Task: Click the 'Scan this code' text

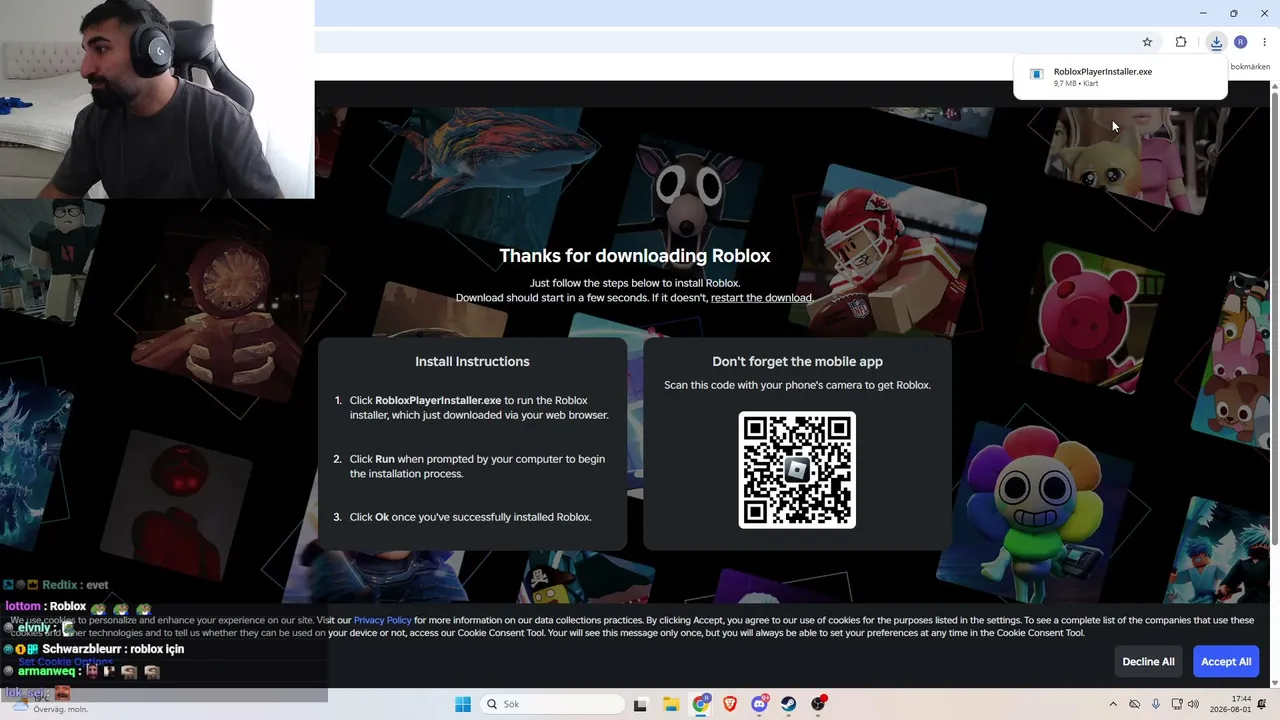Action: [797, 385]
